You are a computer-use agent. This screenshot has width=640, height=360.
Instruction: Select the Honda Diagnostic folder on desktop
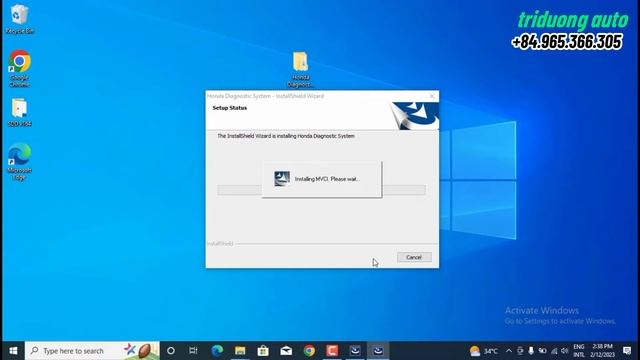point(300,69)
